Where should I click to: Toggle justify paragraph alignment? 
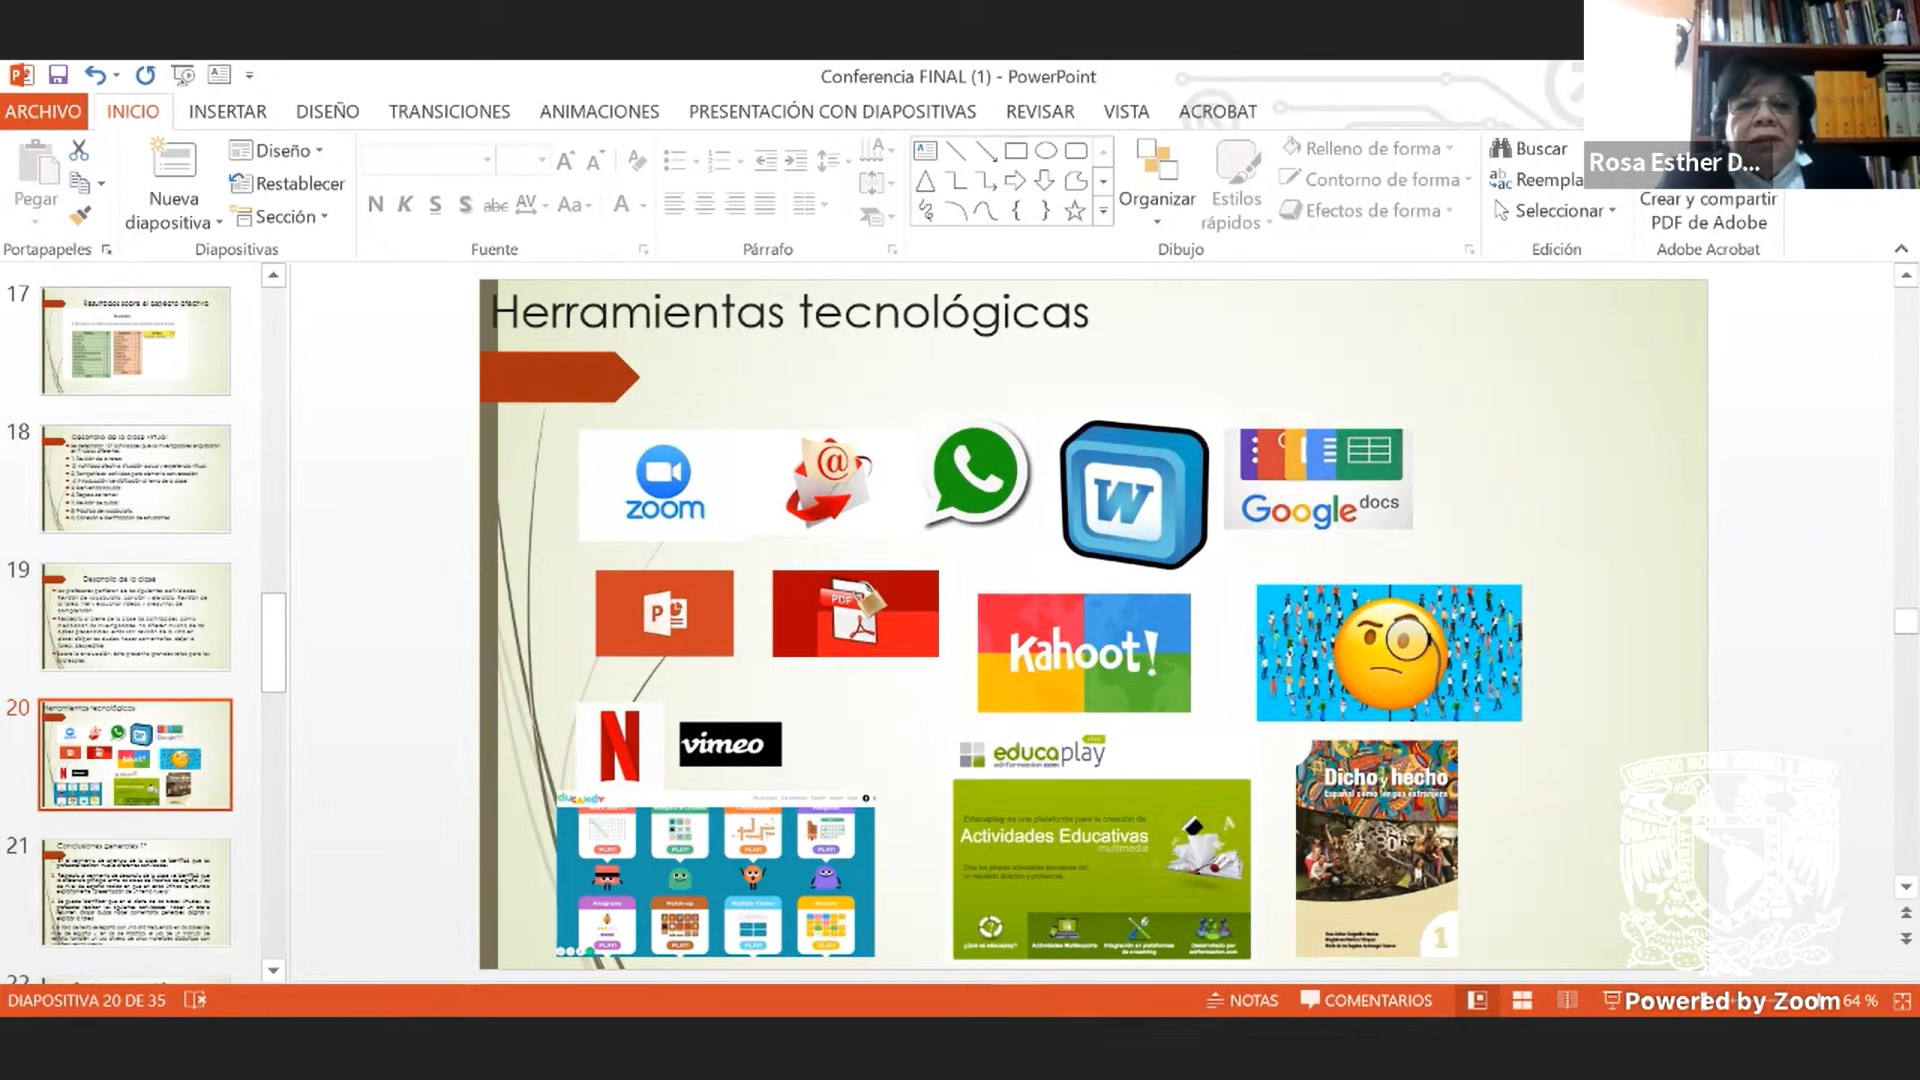coord(765,204)
